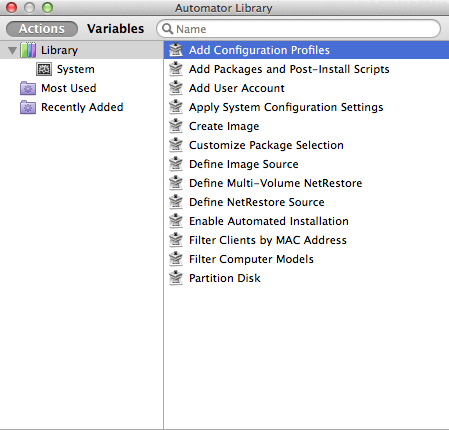Click the magnifying glass search icon
The width and height of the screenshot is (449, 430).
pyautogui.click(x=167, y=29)
